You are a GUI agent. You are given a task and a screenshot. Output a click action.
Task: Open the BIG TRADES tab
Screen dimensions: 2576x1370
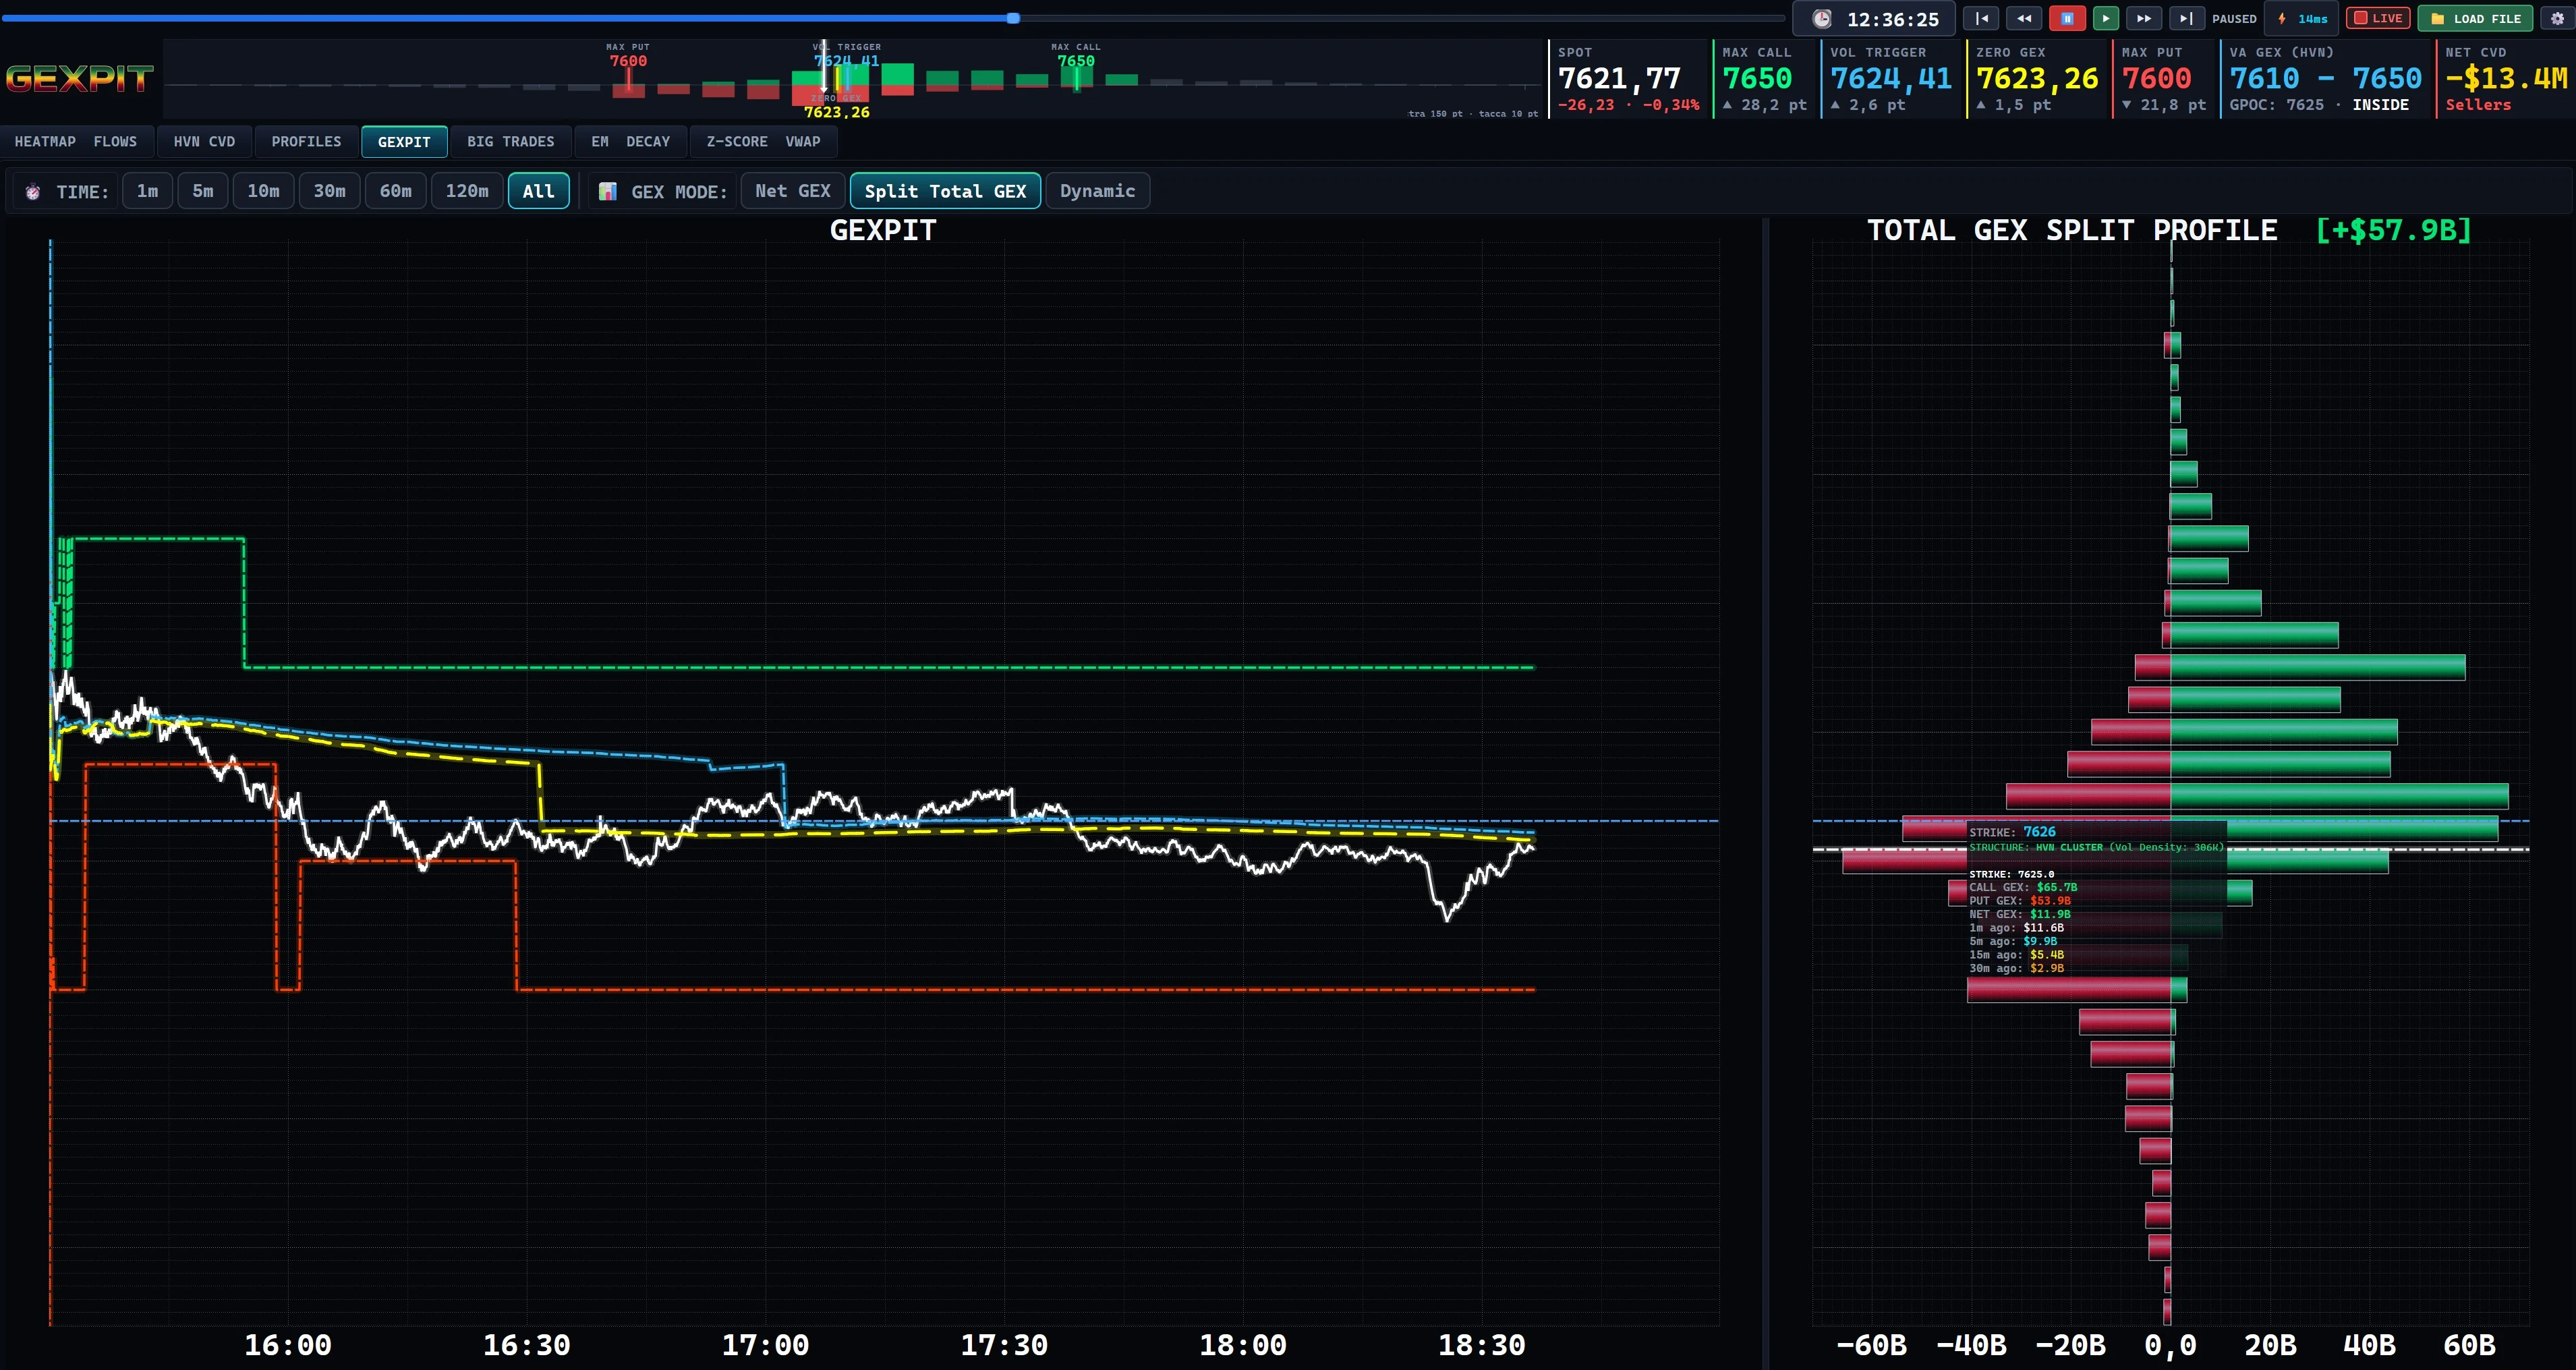point(510,142)
